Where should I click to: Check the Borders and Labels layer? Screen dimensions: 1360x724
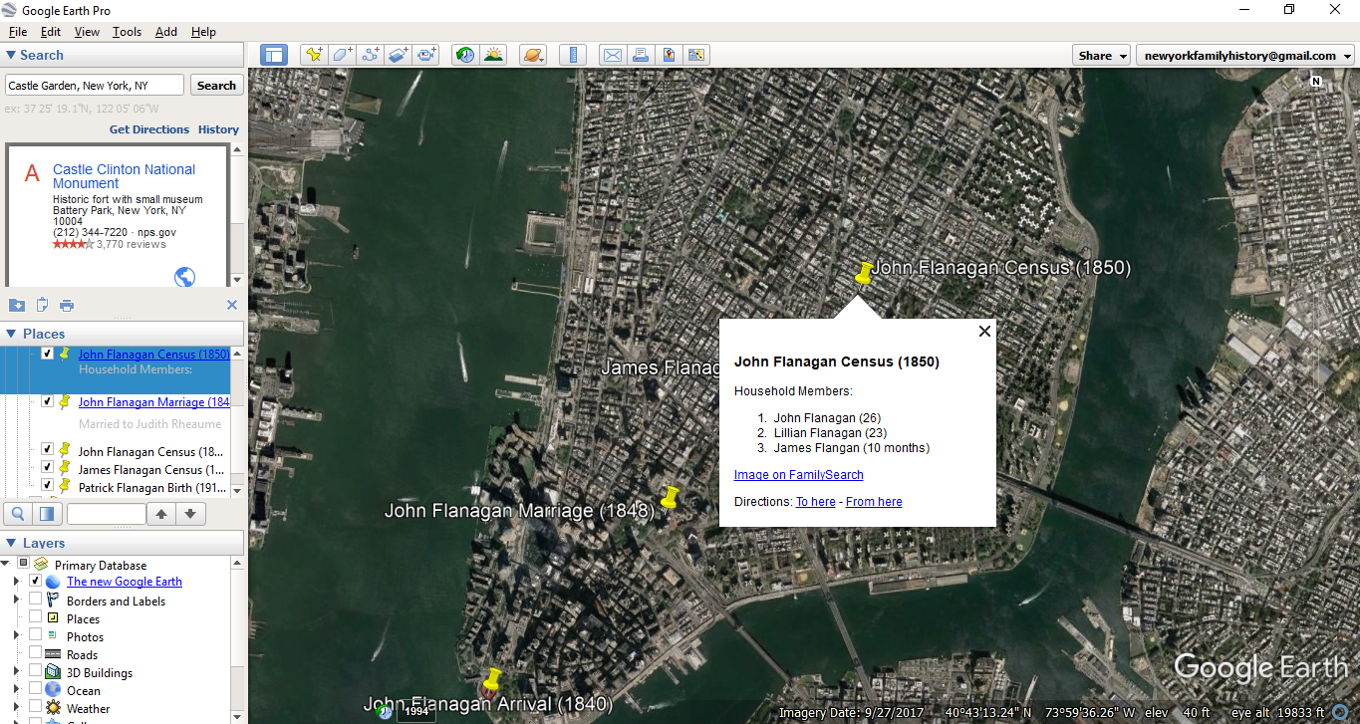click(x=36, y=600)
